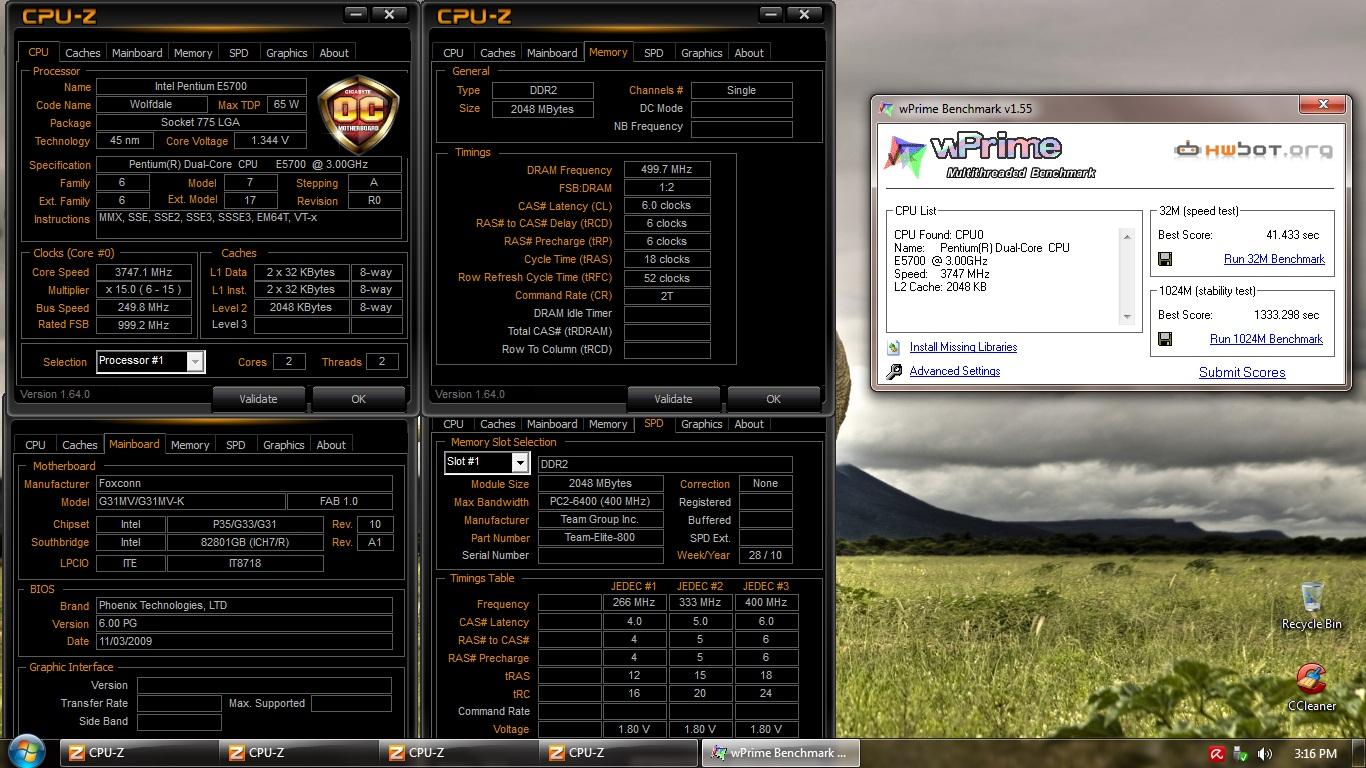Click the red Avira tray icon
The width and height of the screenshot is (1366, 768).
tap(1217, 754)
